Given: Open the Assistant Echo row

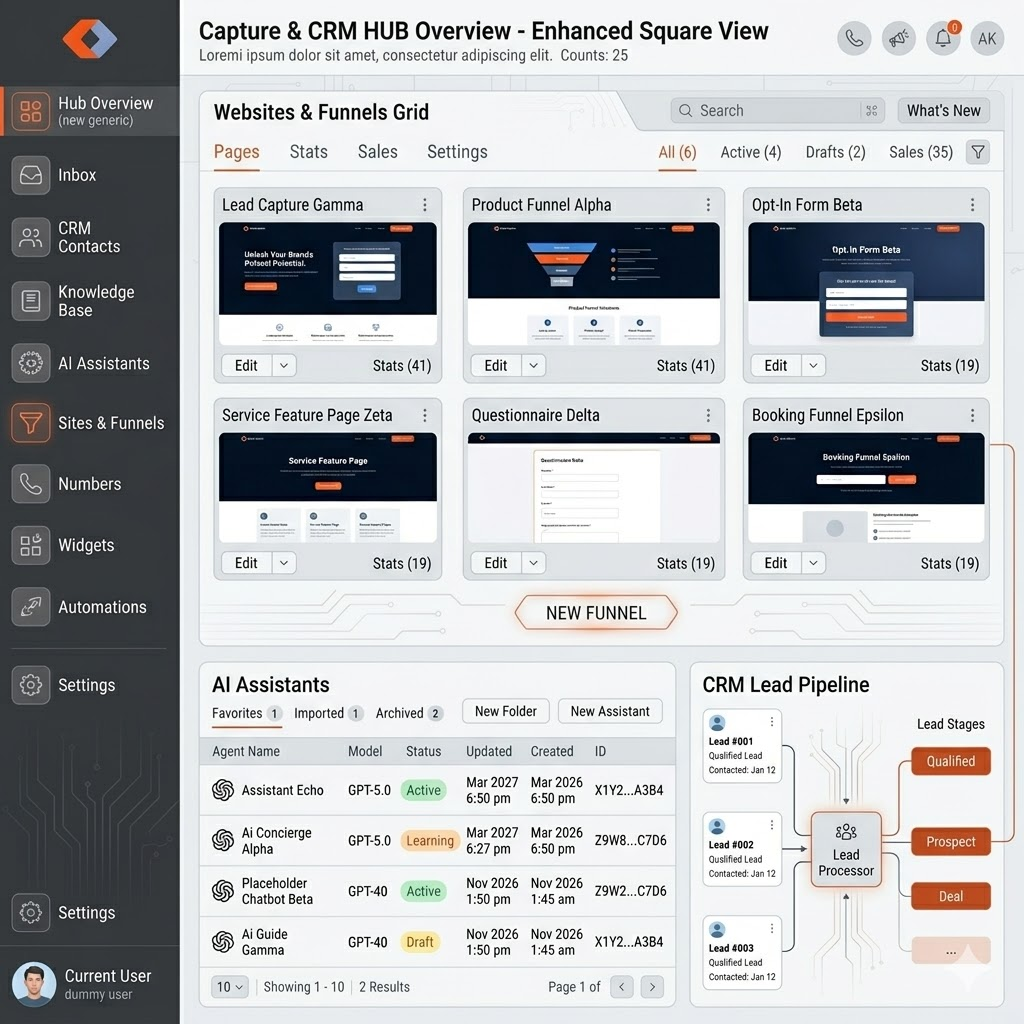Looking at the screenshot, I should pos(438,790).
